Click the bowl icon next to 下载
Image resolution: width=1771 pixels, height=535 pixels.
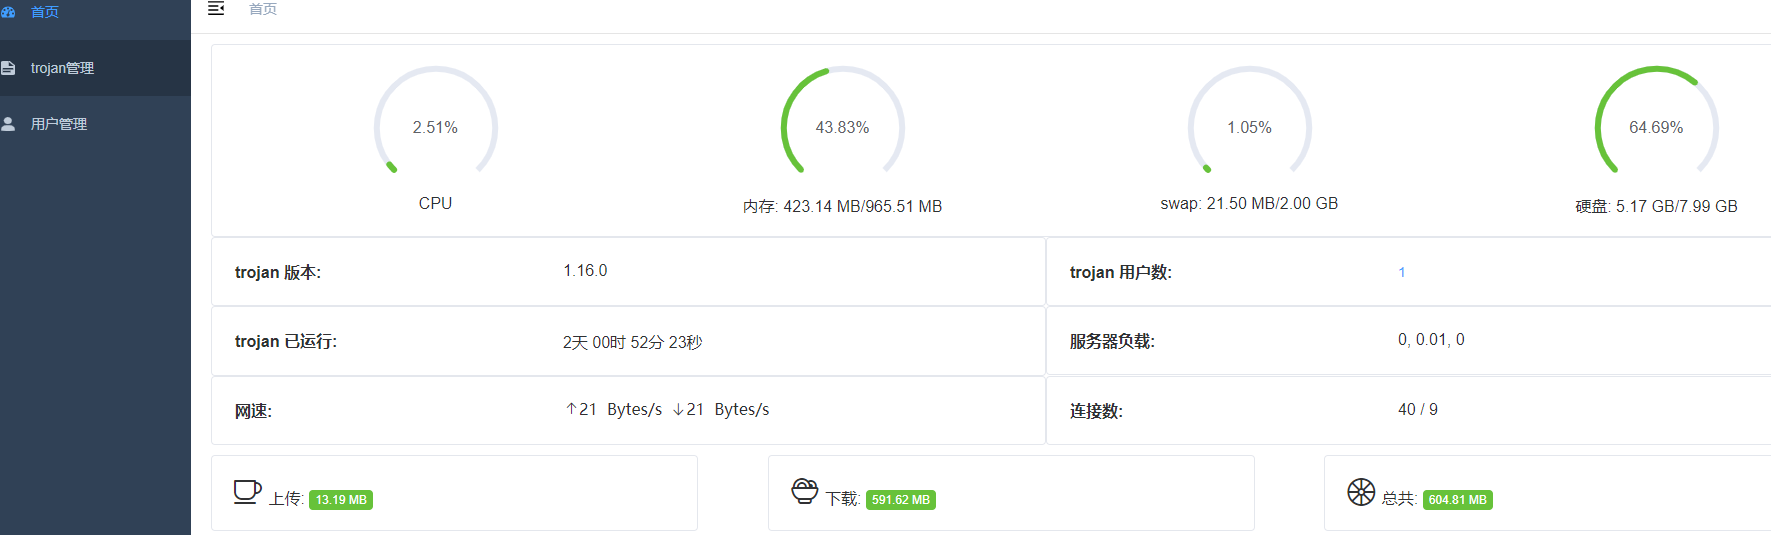pyautogui.click(x=804, y=491)
